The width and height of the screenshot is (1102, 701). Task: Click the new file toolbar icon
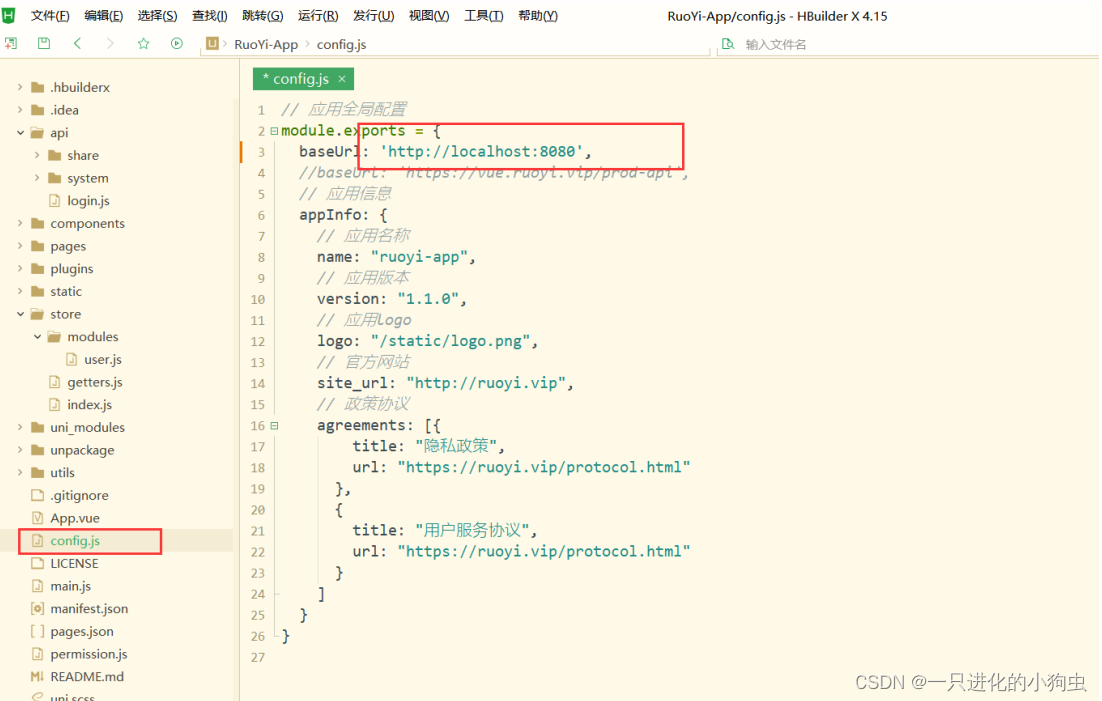[x=11, y=44]
